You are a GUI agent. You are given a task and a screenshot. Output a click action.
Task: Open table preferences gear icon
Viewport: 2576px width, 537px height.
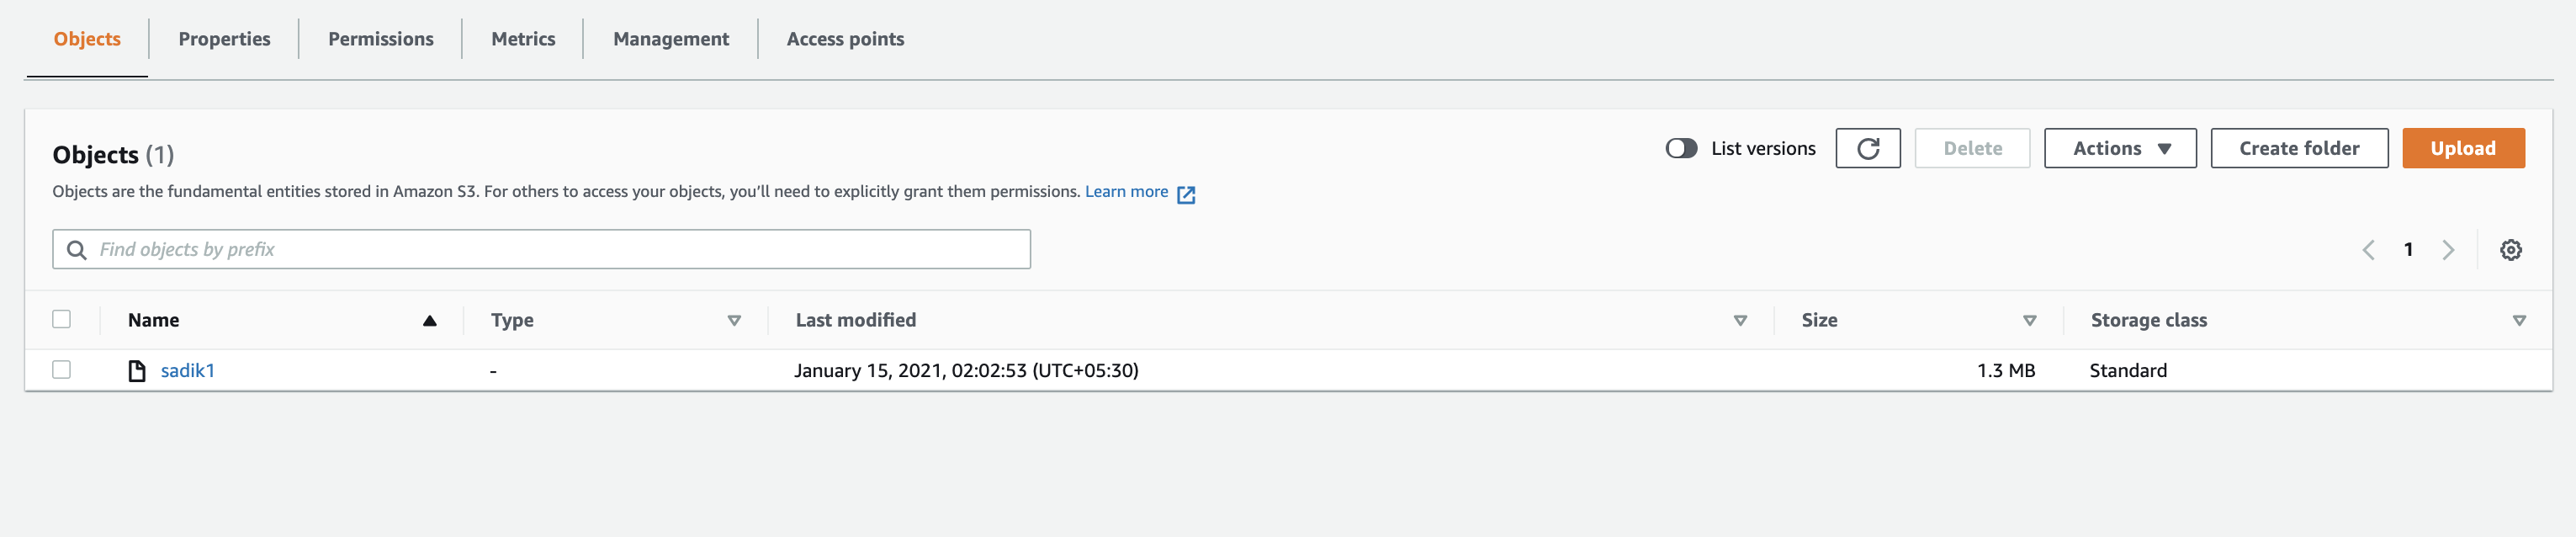pos(2510,250)
